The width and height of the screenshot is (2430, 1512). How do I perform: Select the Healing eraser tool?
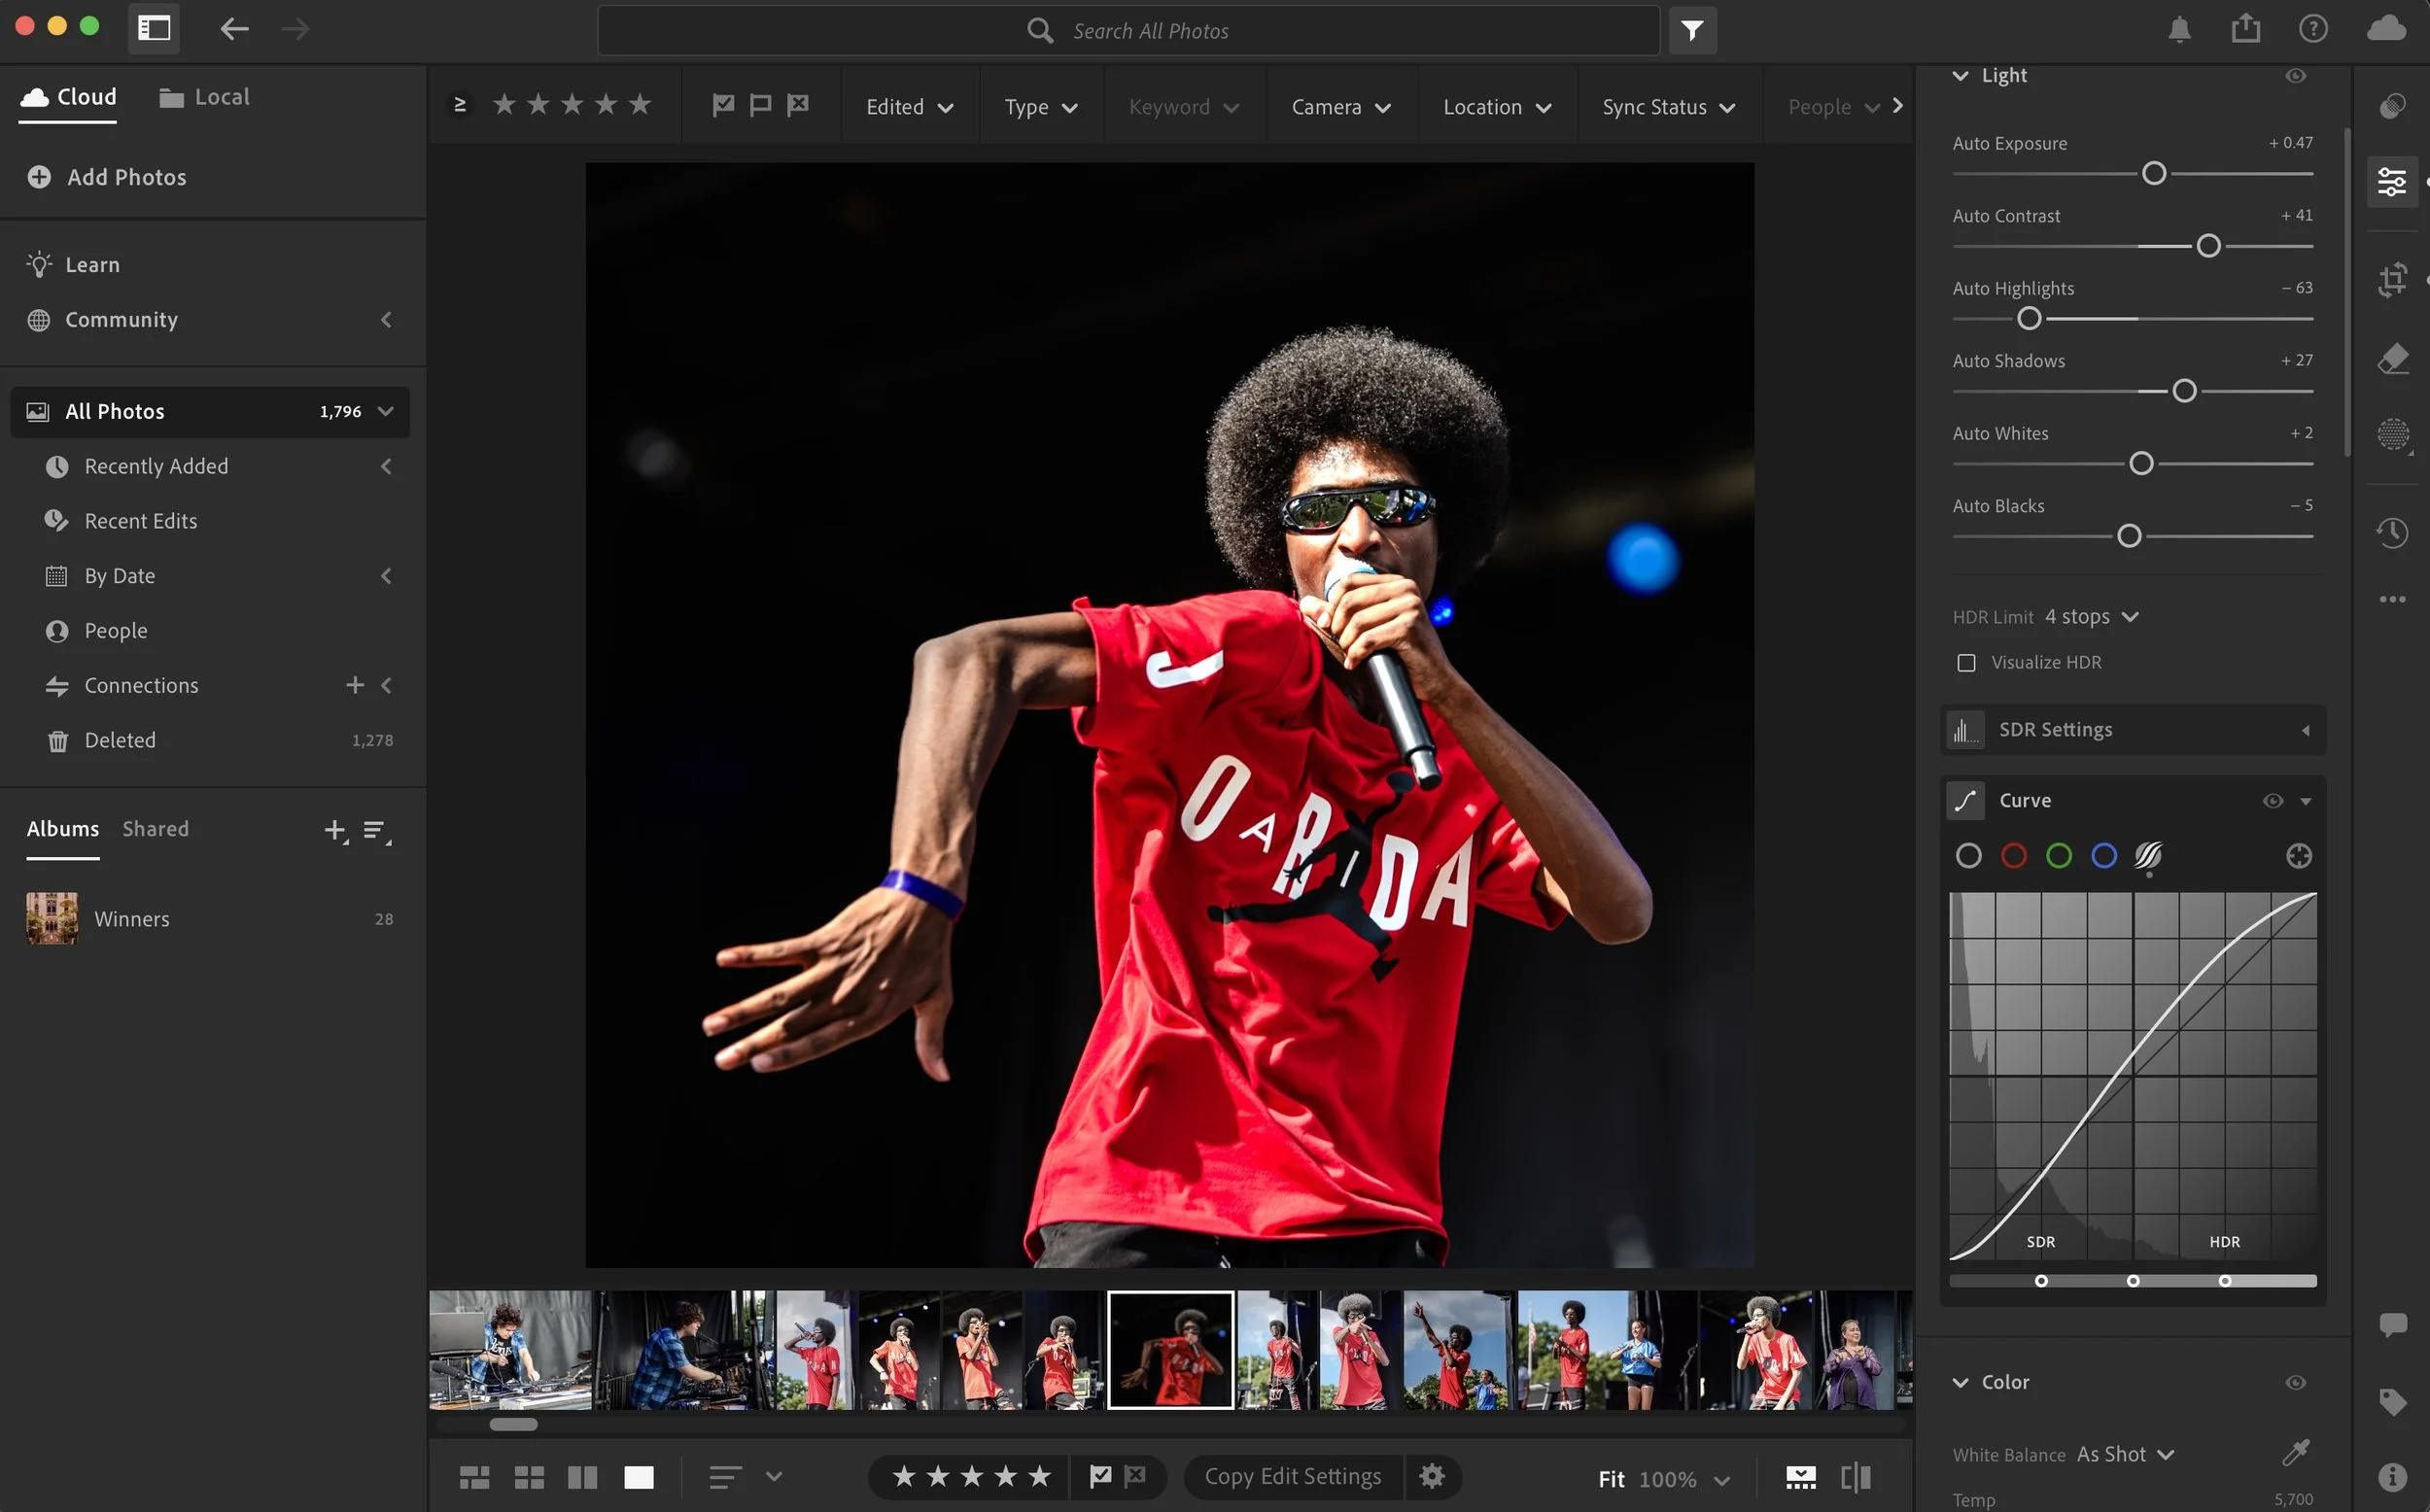click(2392, 358)
